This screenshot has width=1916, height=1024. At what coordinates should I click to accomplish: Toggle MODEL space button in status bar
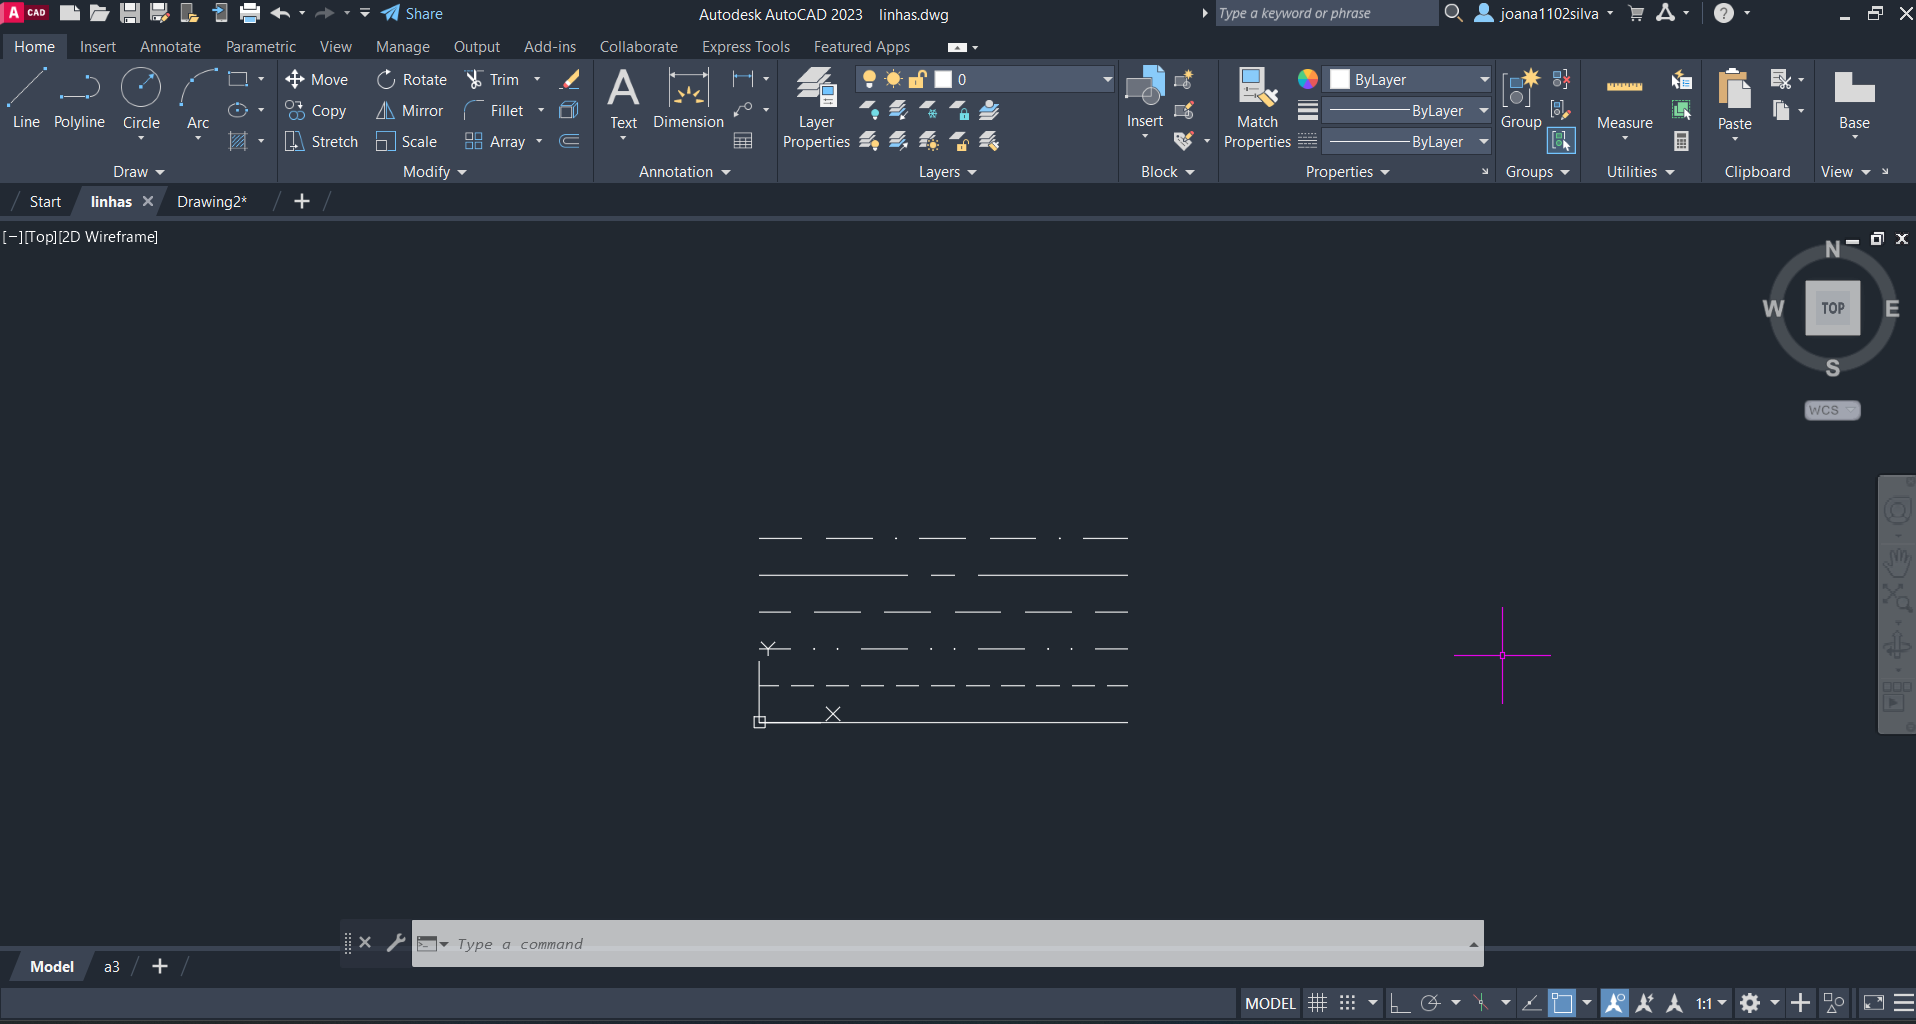(x=1270, y=1003)
